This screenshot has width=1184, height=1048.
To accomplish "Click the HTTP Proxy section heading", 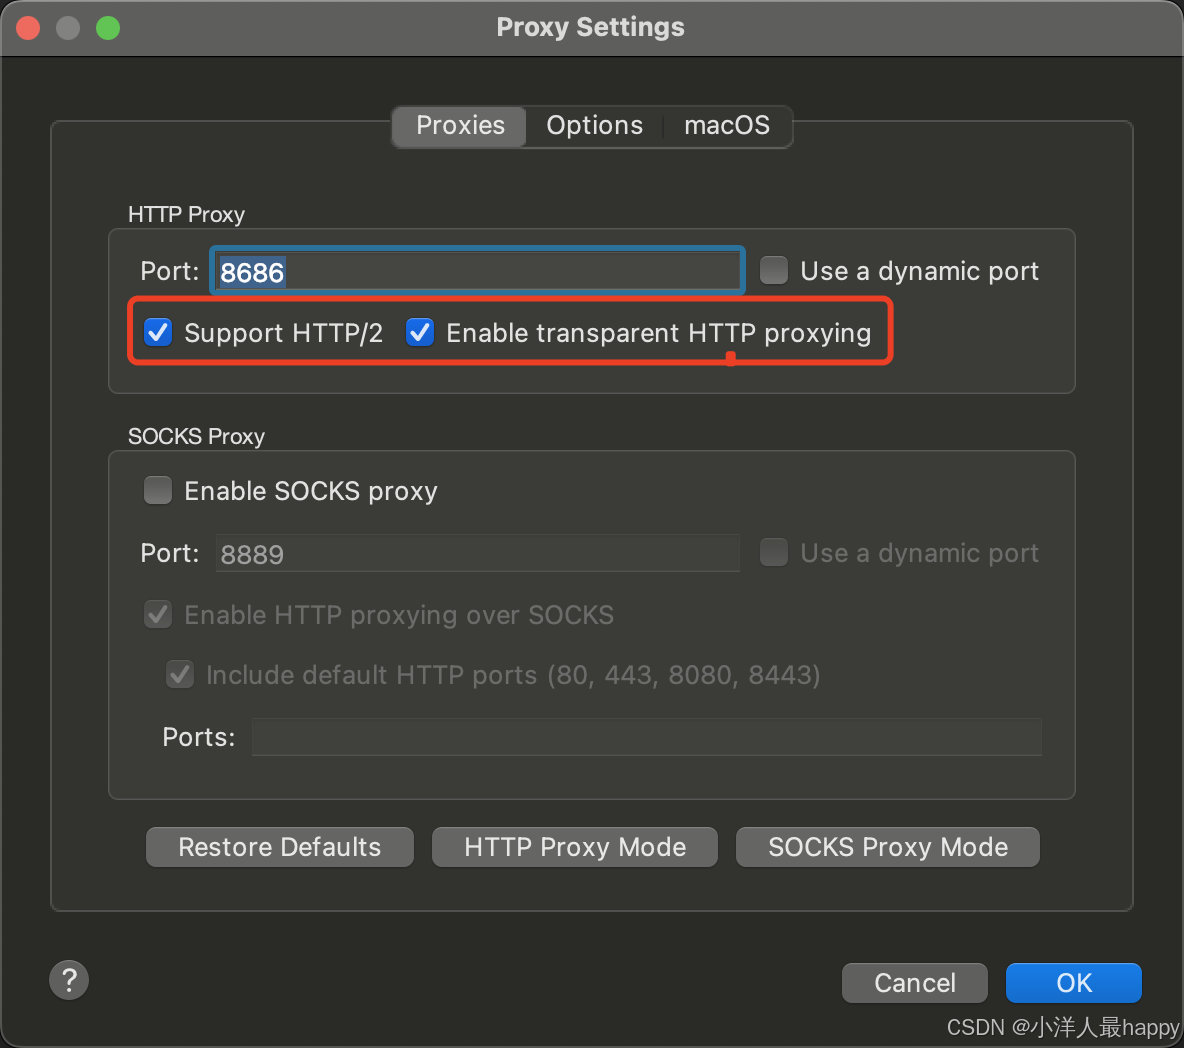I will point(187,214).
